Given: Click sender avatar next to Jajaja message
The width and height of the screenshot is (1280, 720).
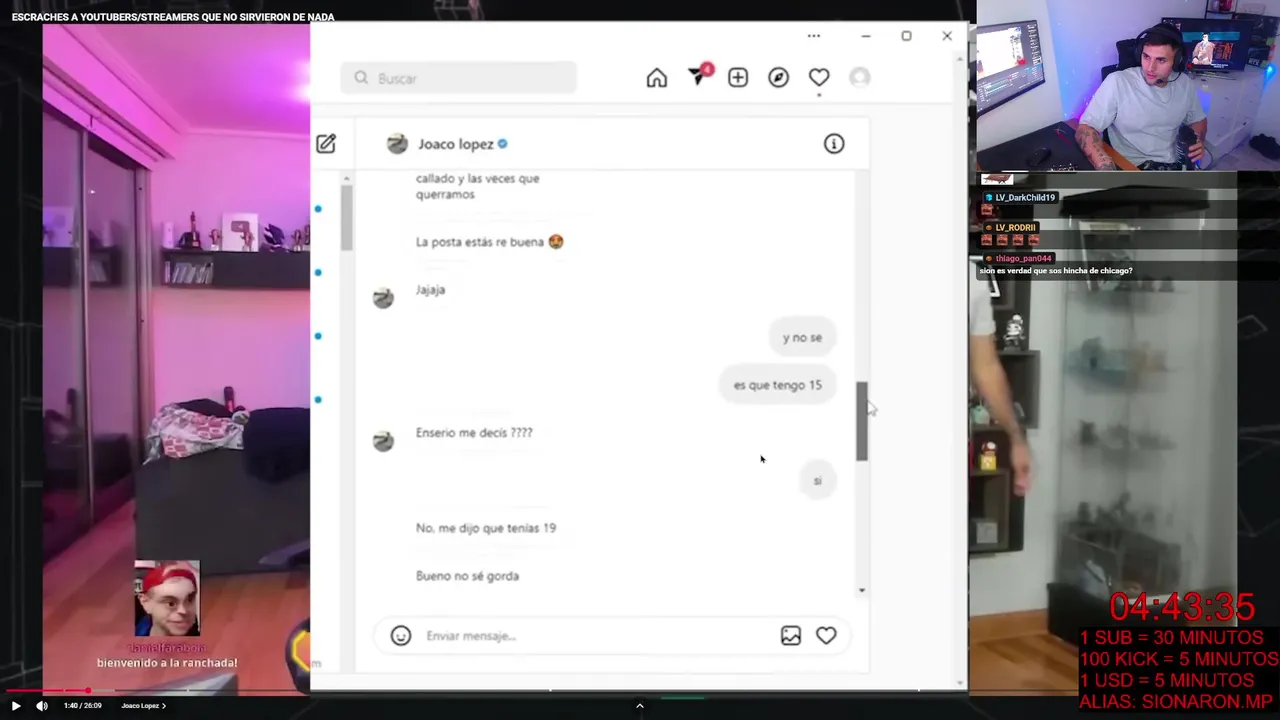Looking at the screenshot, I should point(383,298).
